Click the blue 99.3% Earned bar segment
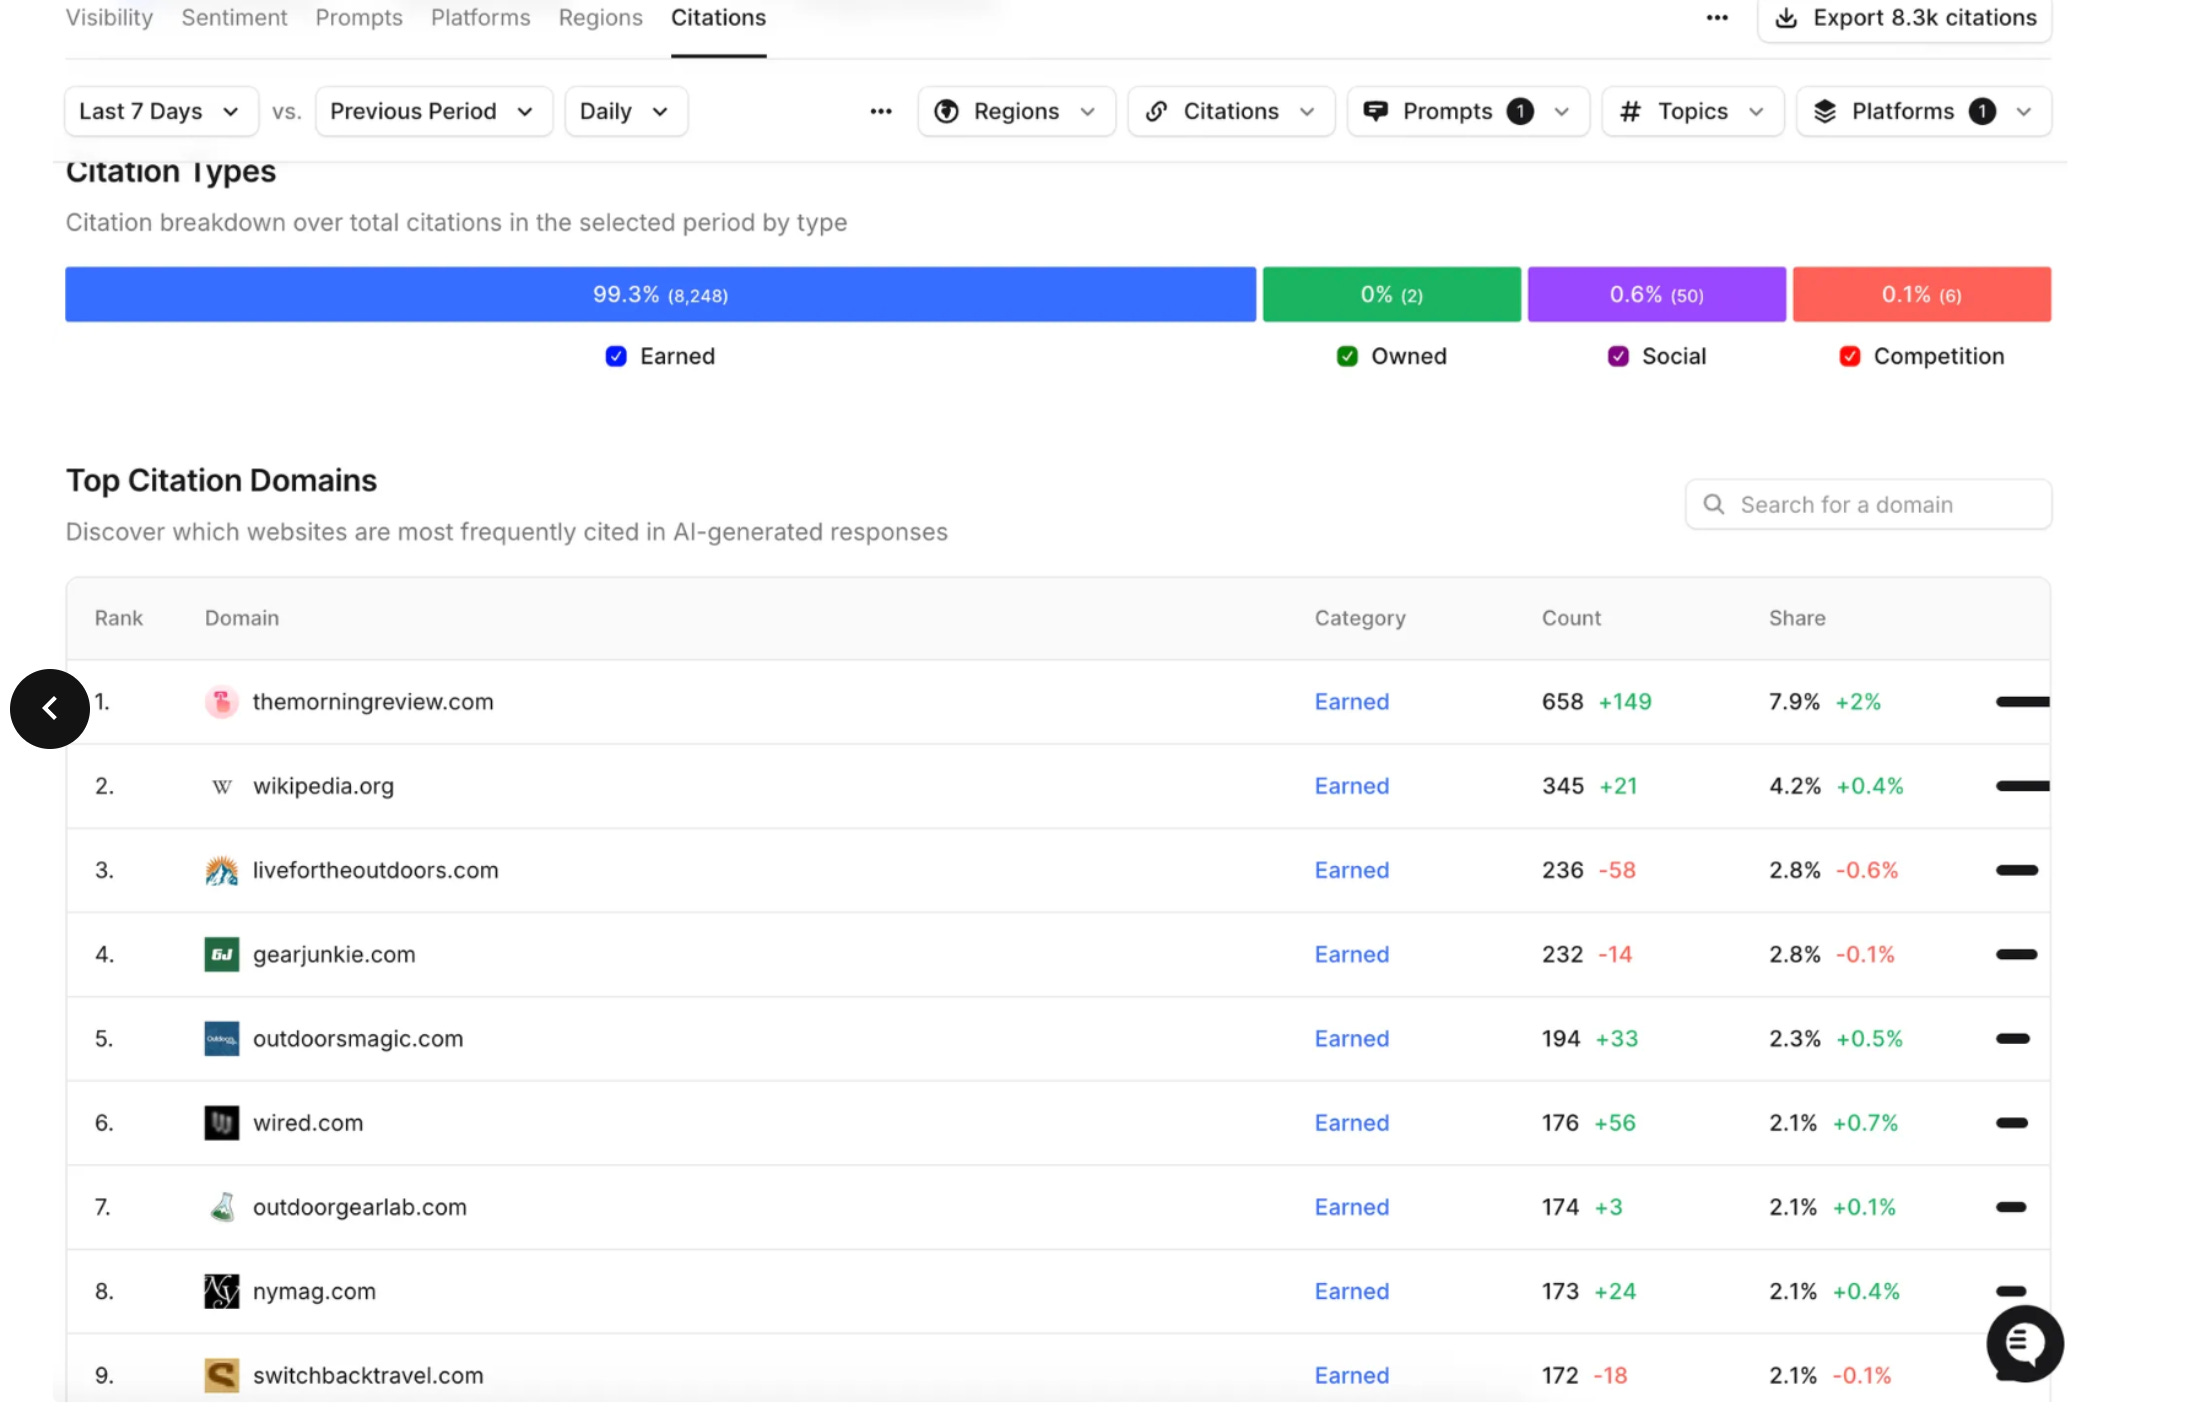 click(x=660, y=294)
